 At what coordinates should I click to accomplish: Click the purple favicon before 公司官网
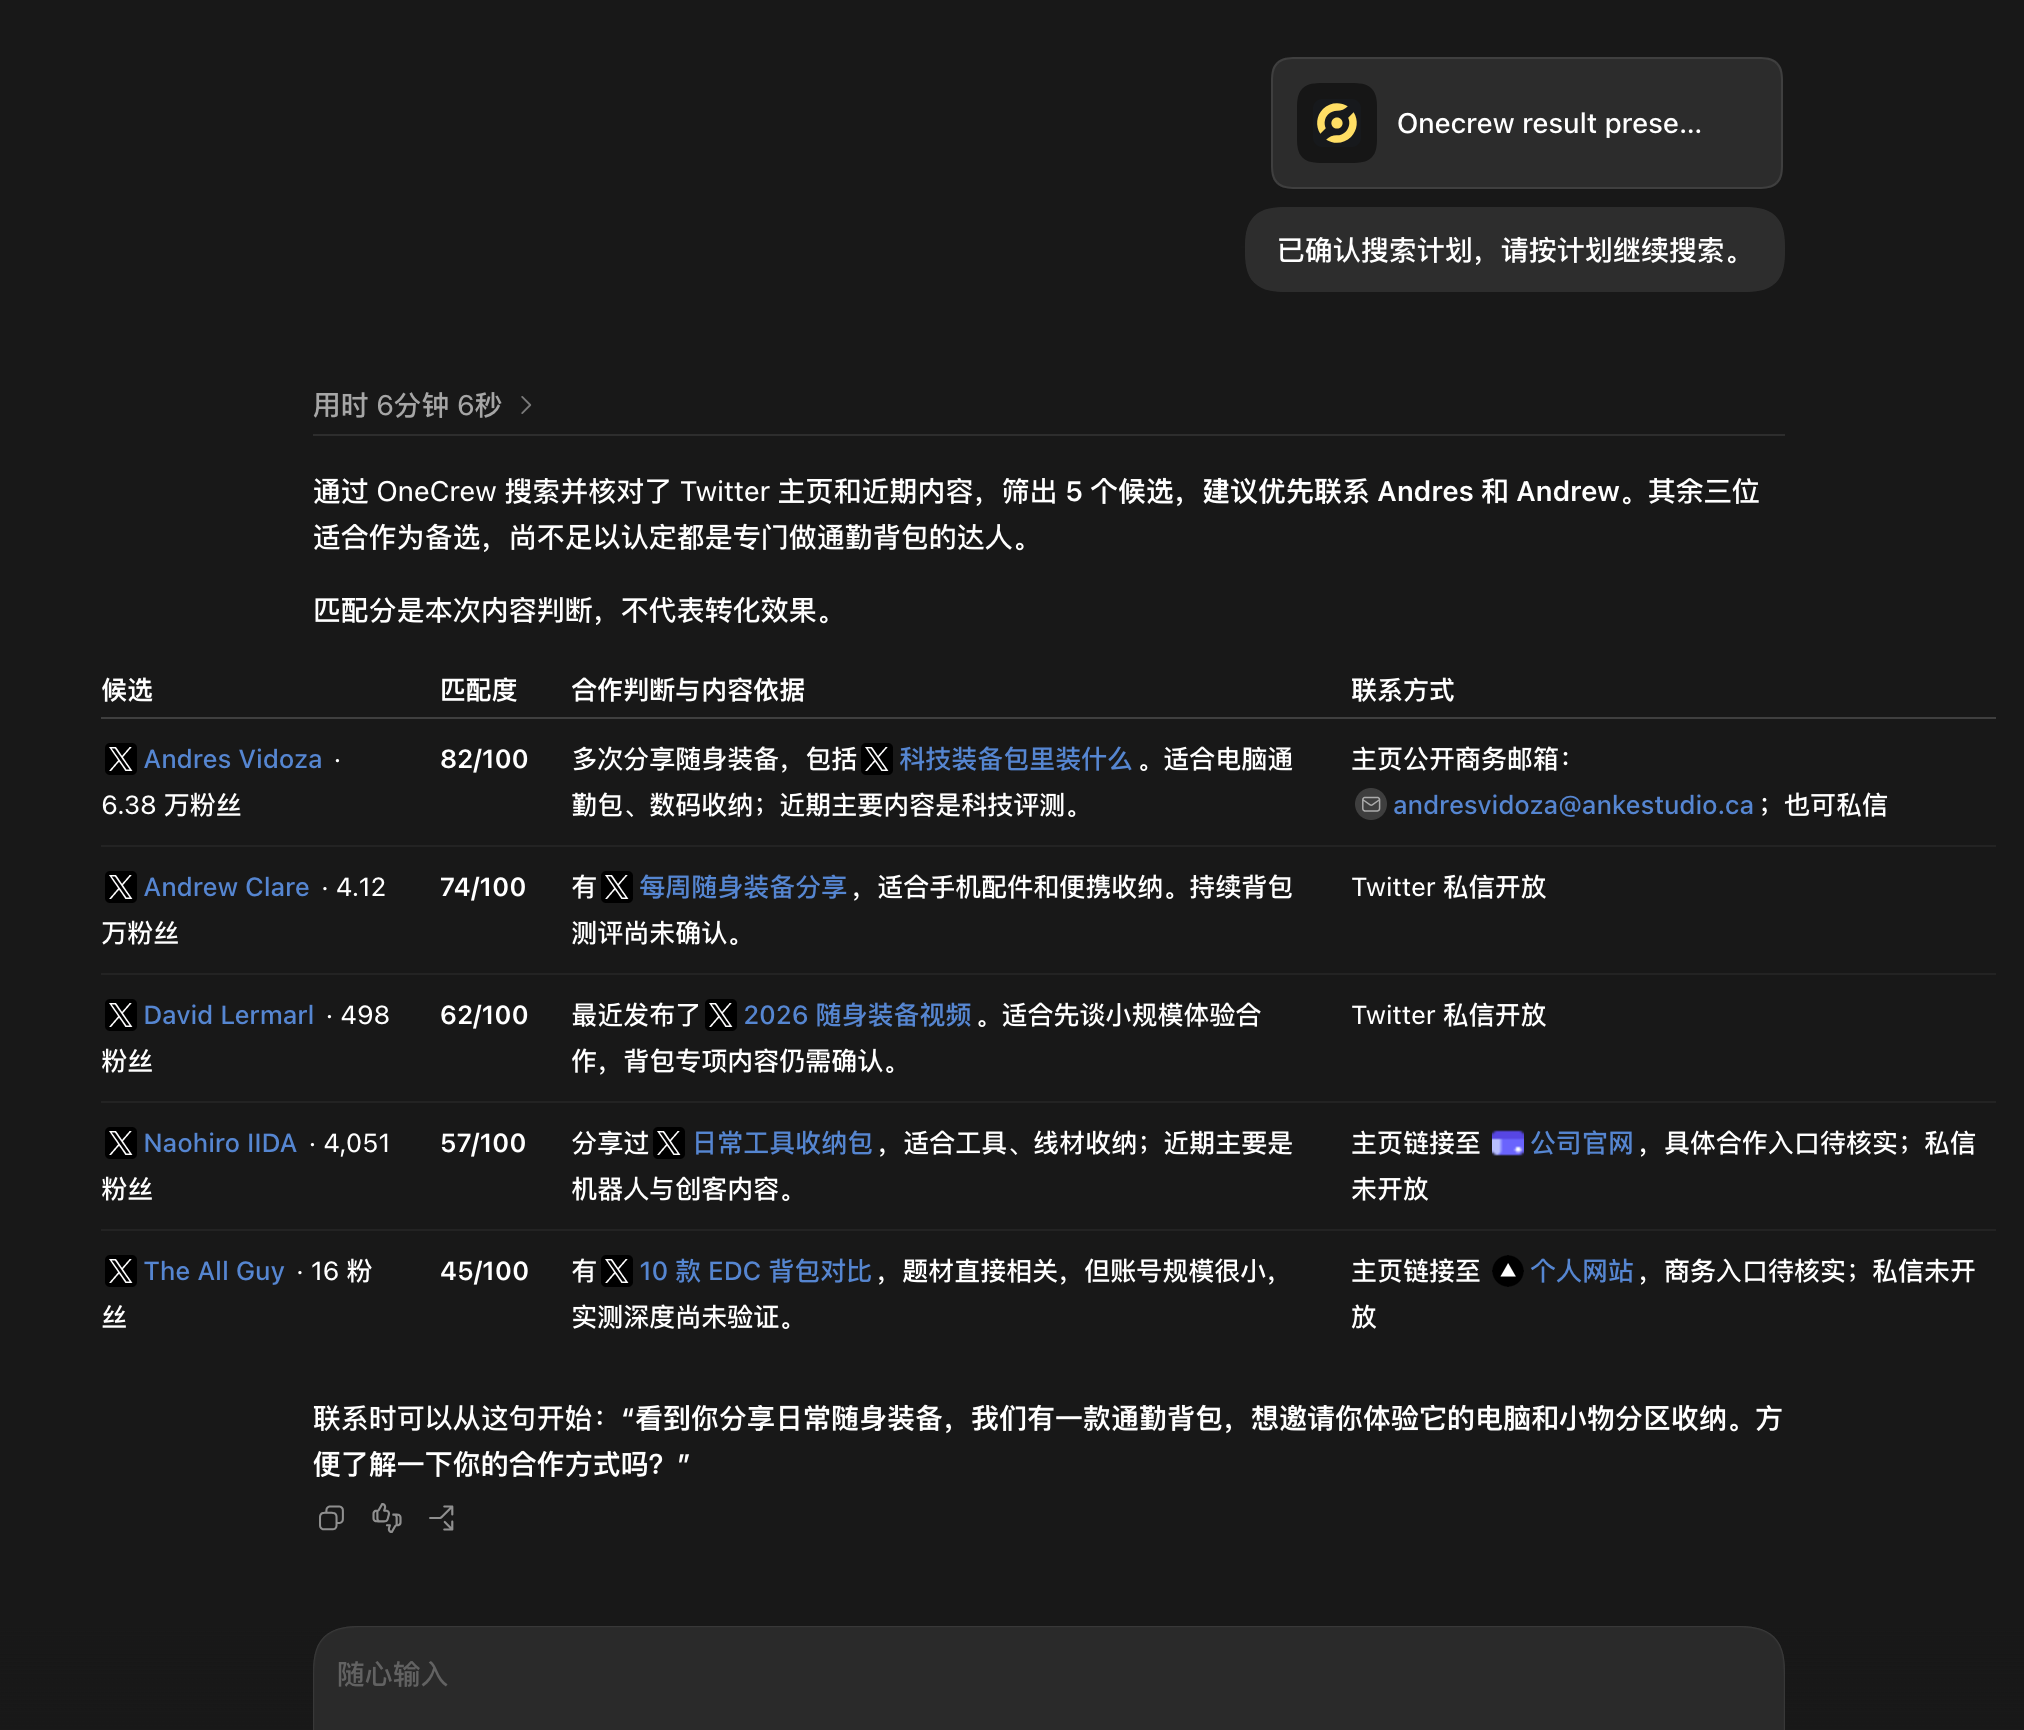(x=1507, y=1143)
